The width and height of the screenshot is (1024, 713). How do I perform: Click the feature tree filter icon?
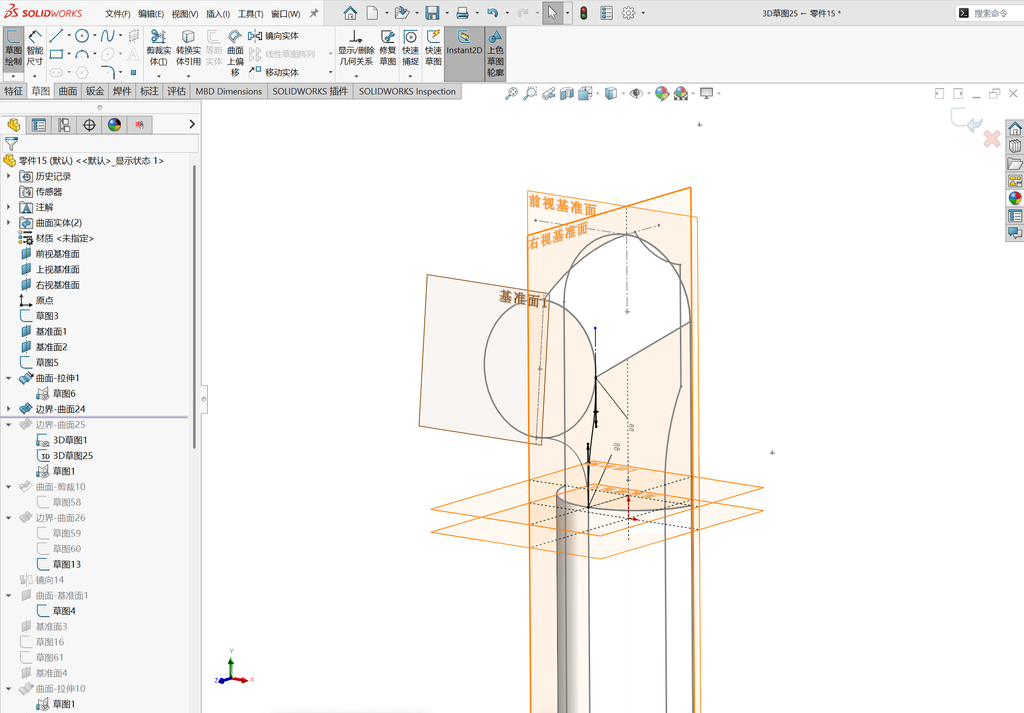click(11, 144)
